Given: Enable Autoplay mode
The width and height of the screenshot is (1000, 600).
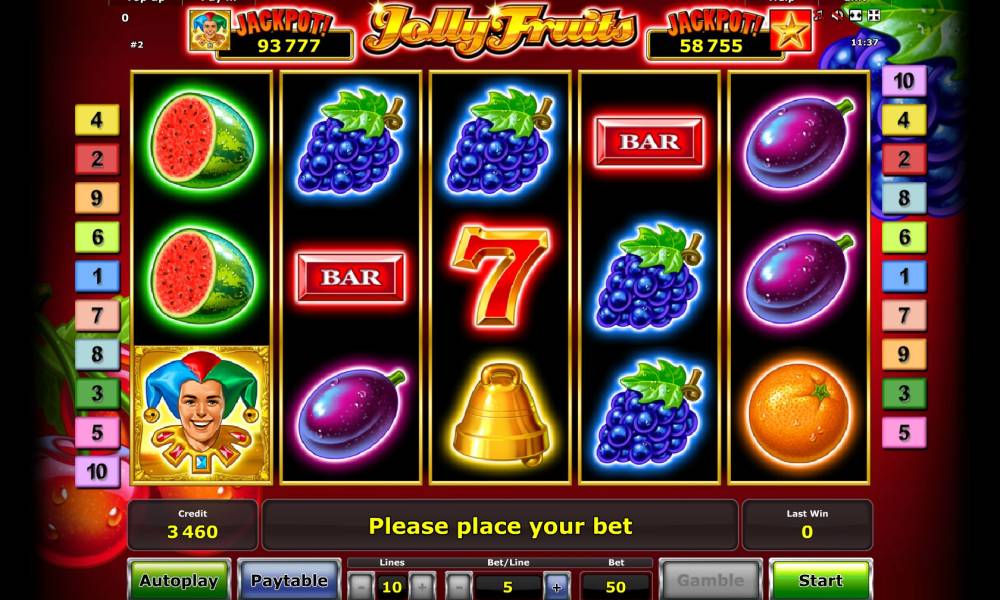Looking at the screenshot, I should pyautogui.click(x=179, y=580).
